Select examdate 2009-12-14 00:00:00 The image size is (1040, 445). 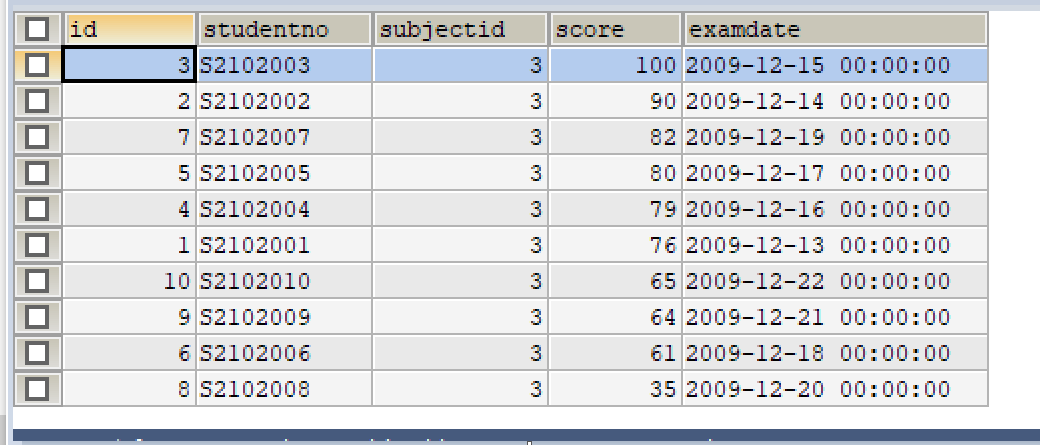point(836,101)
